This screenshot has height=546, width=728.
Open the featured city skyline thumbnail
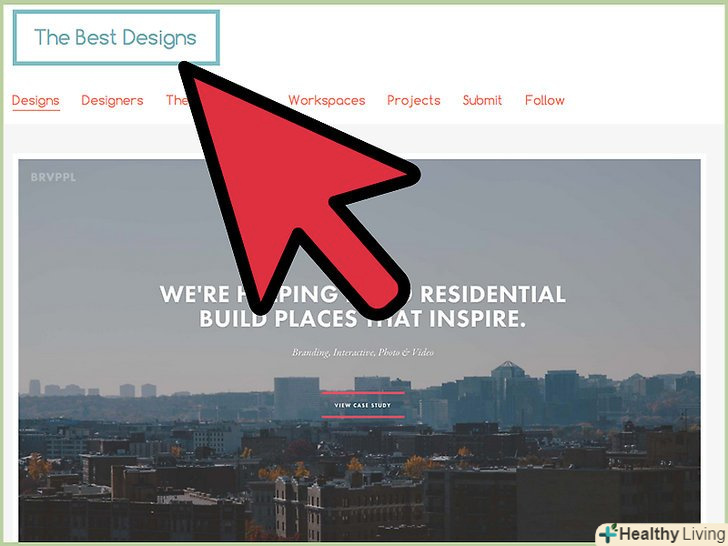tap(359, 351)
